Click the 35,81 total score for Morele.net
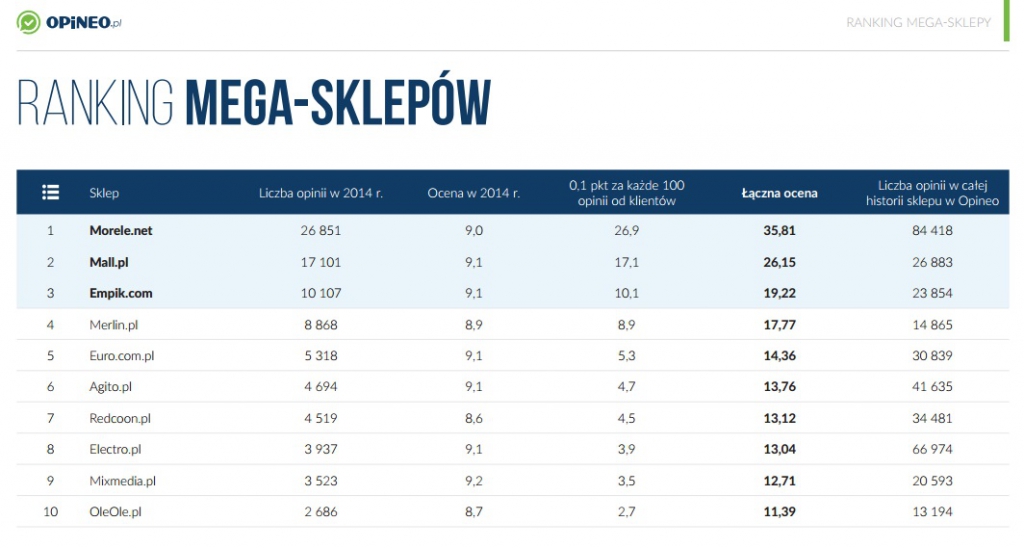Screen dimensions: 1024x548 779,231
